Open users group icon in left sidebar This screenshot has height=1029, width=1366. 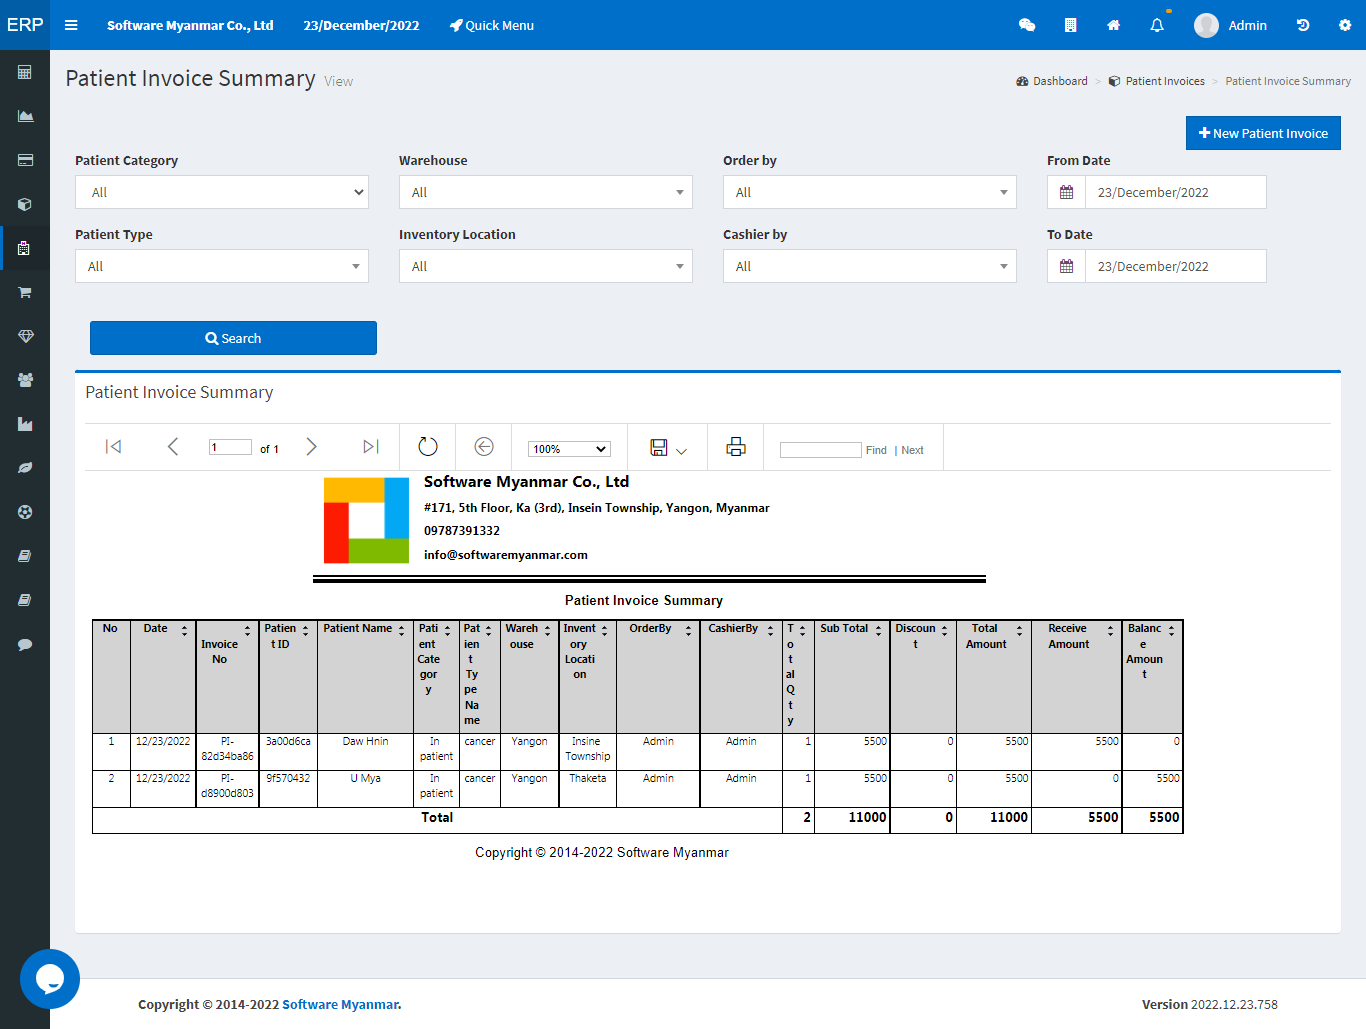[x=25, y=380]
